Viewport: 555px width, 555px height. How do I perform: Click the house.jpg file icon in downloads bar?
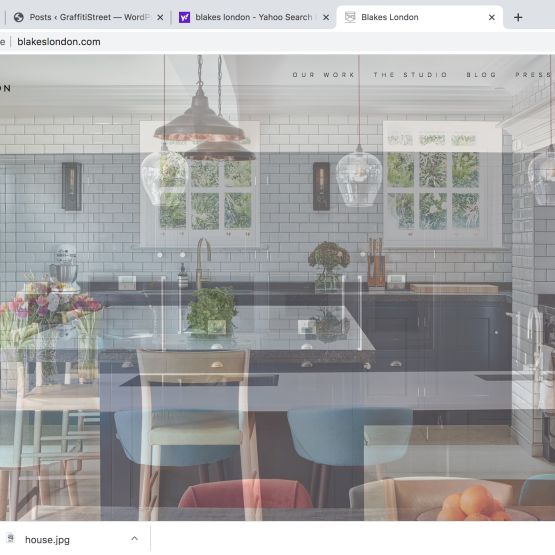point(11,538)
